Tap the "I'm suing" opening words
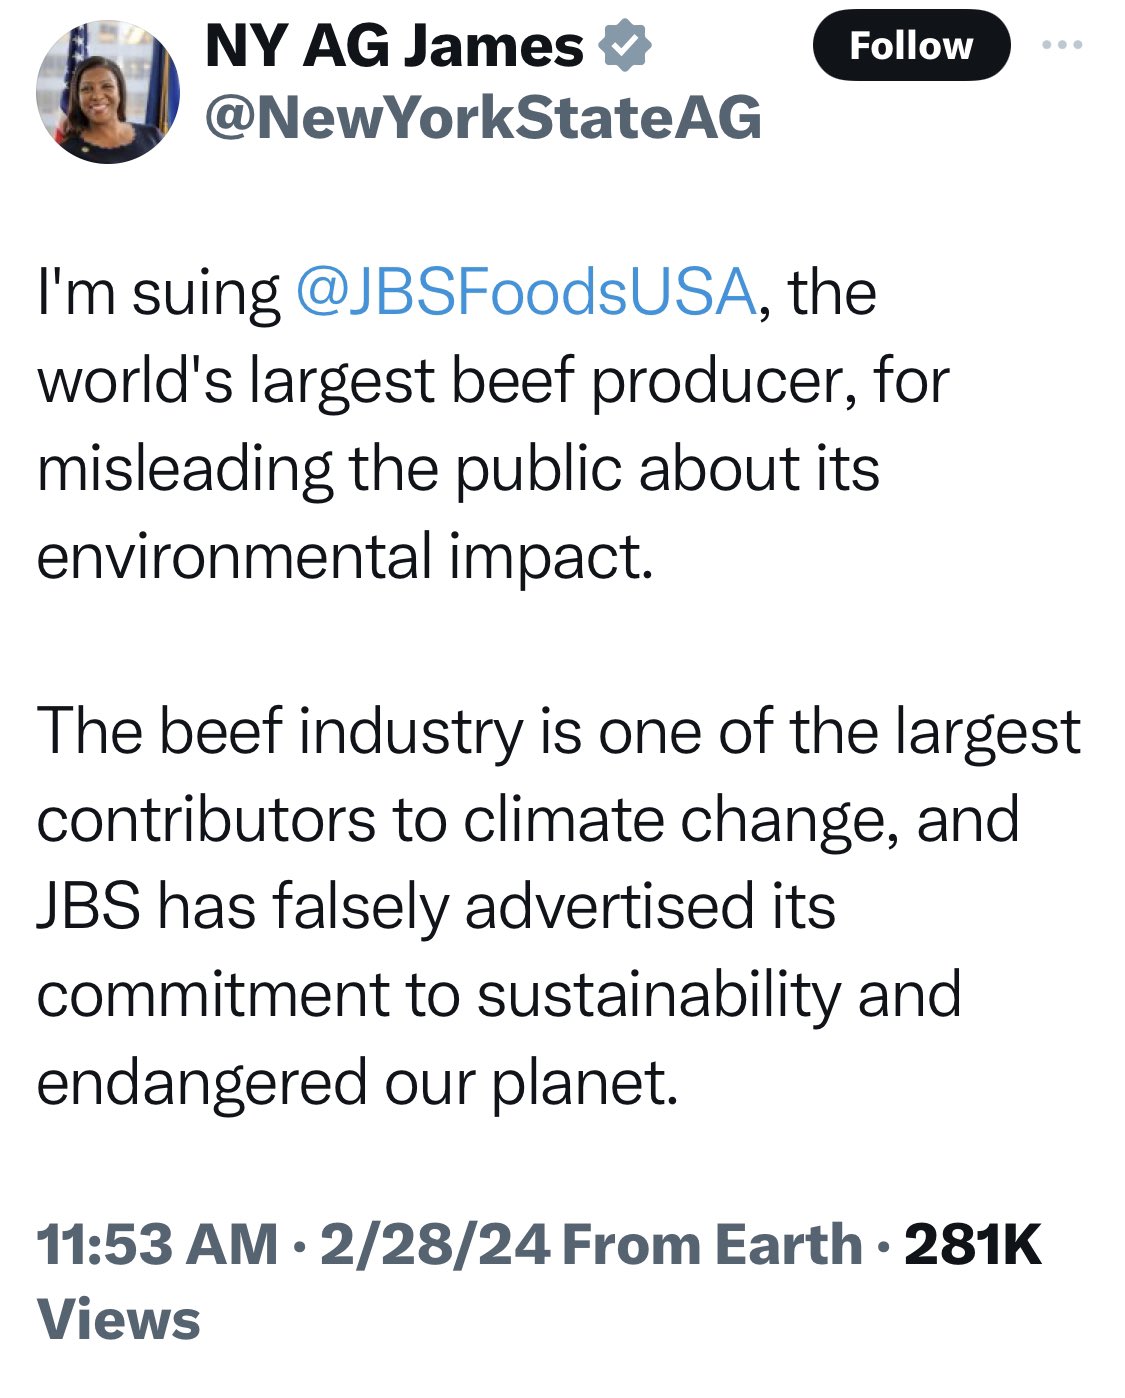The image size is (1125, 1398). (x=159, y=293)
